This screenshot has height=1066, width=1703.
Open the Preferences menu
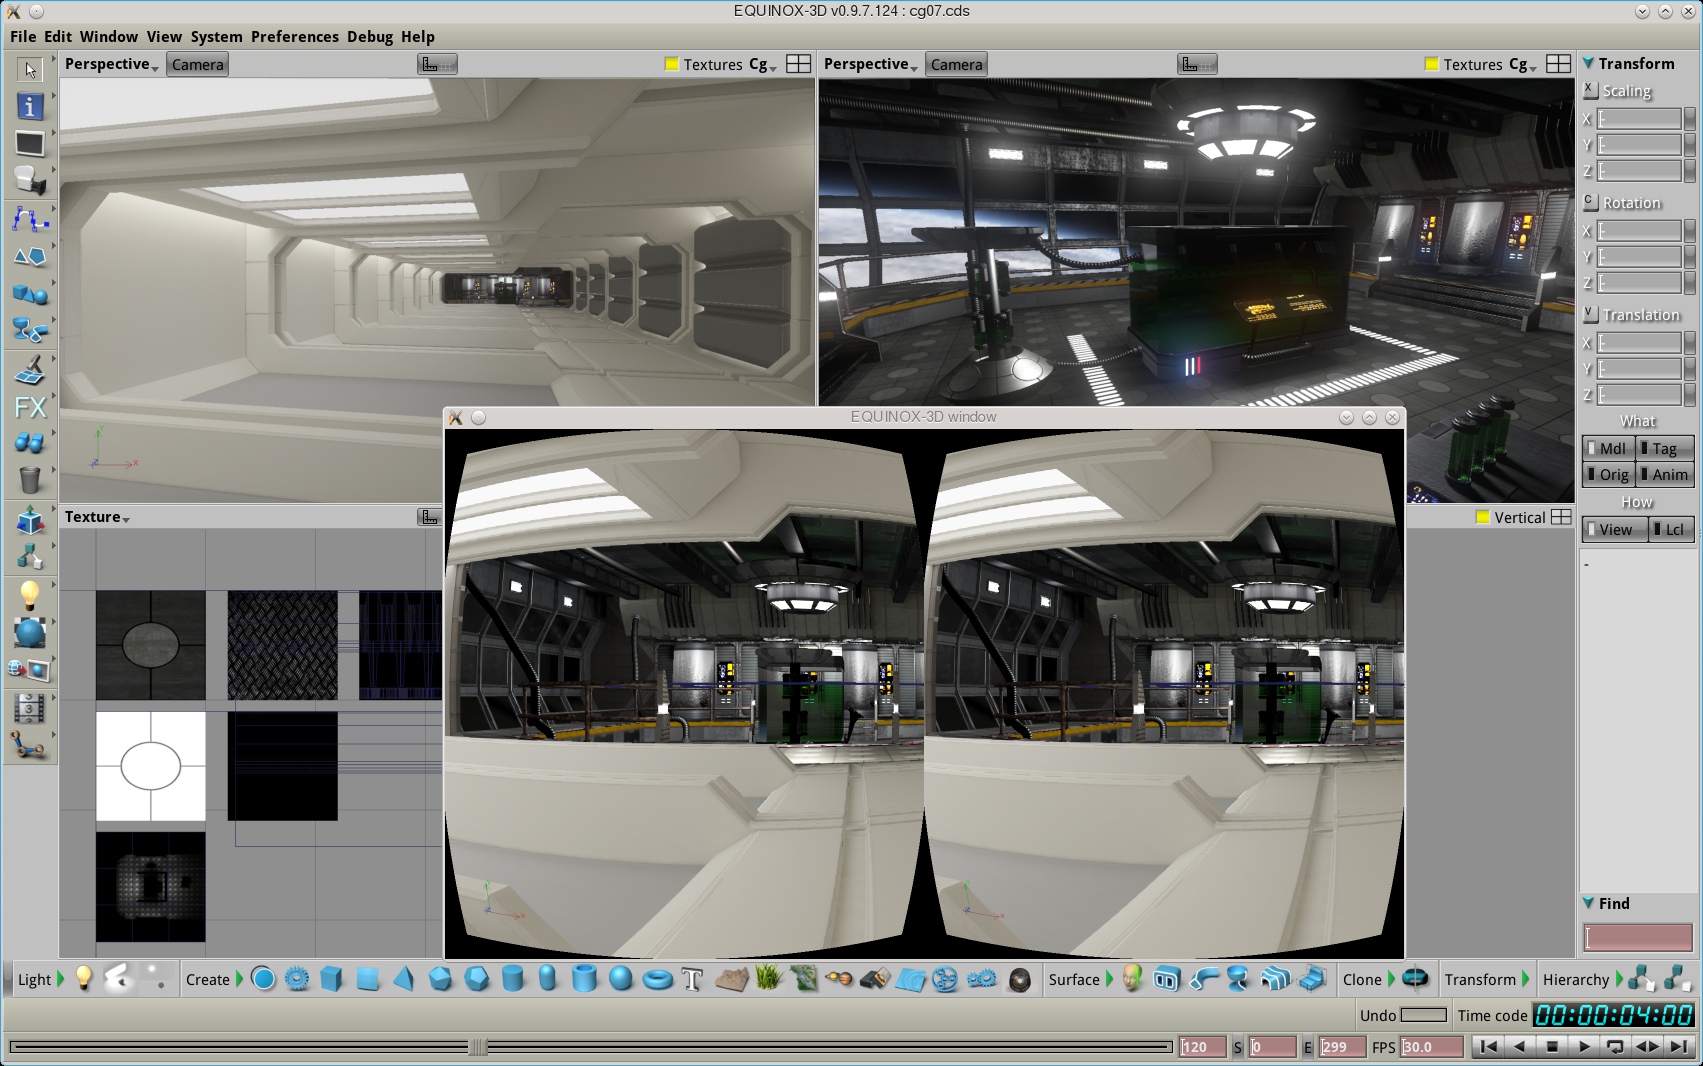coord(294,37)
